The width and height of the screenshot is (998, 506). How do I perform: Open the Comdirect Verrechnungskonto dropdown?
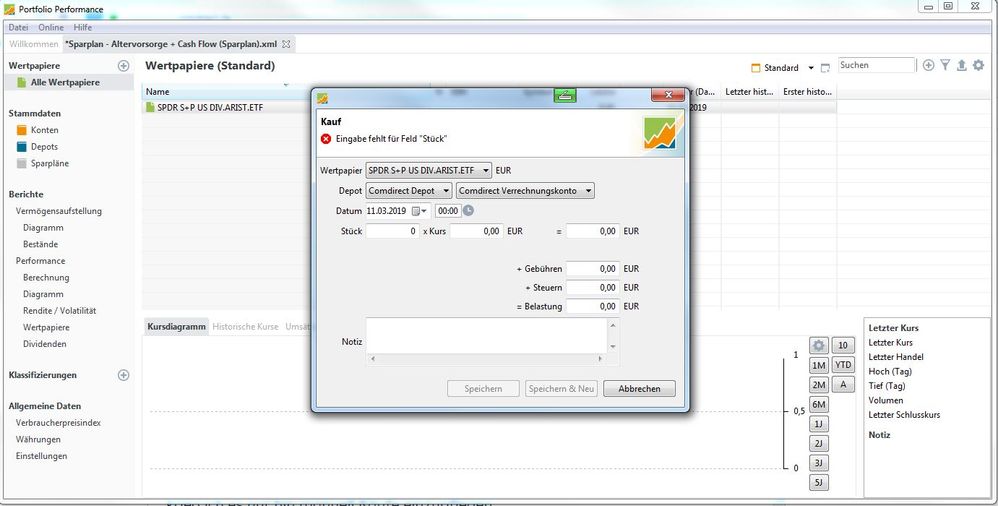[x=525, y=190]
